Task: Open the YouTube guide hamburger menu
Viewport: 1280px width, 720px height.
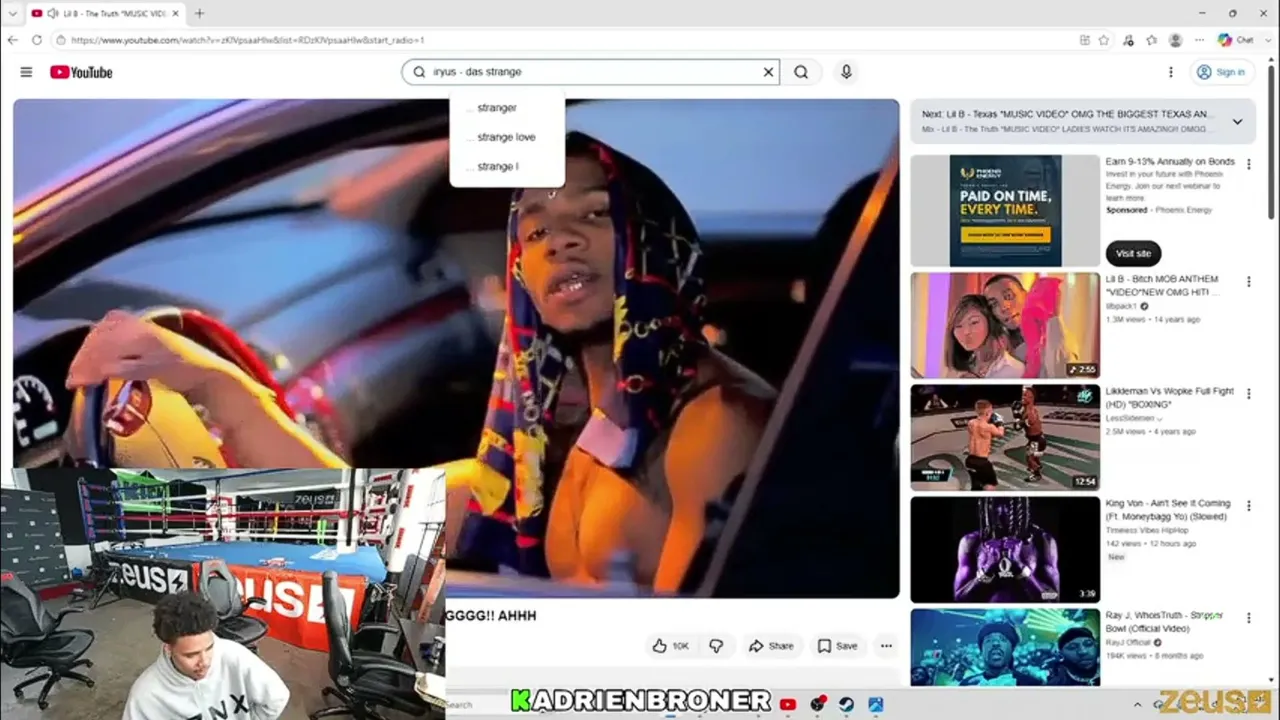Action: 26,72
